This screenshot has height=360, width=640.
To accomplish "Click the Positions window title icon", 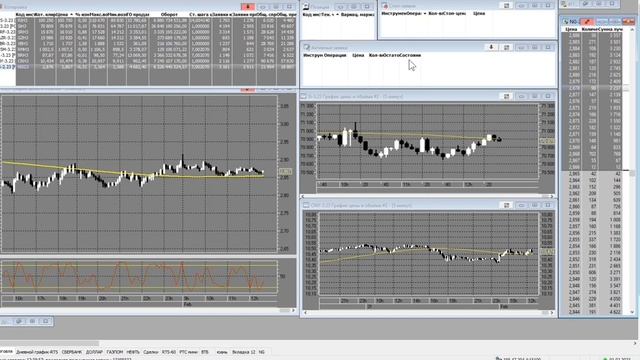I will click(306, 6).
